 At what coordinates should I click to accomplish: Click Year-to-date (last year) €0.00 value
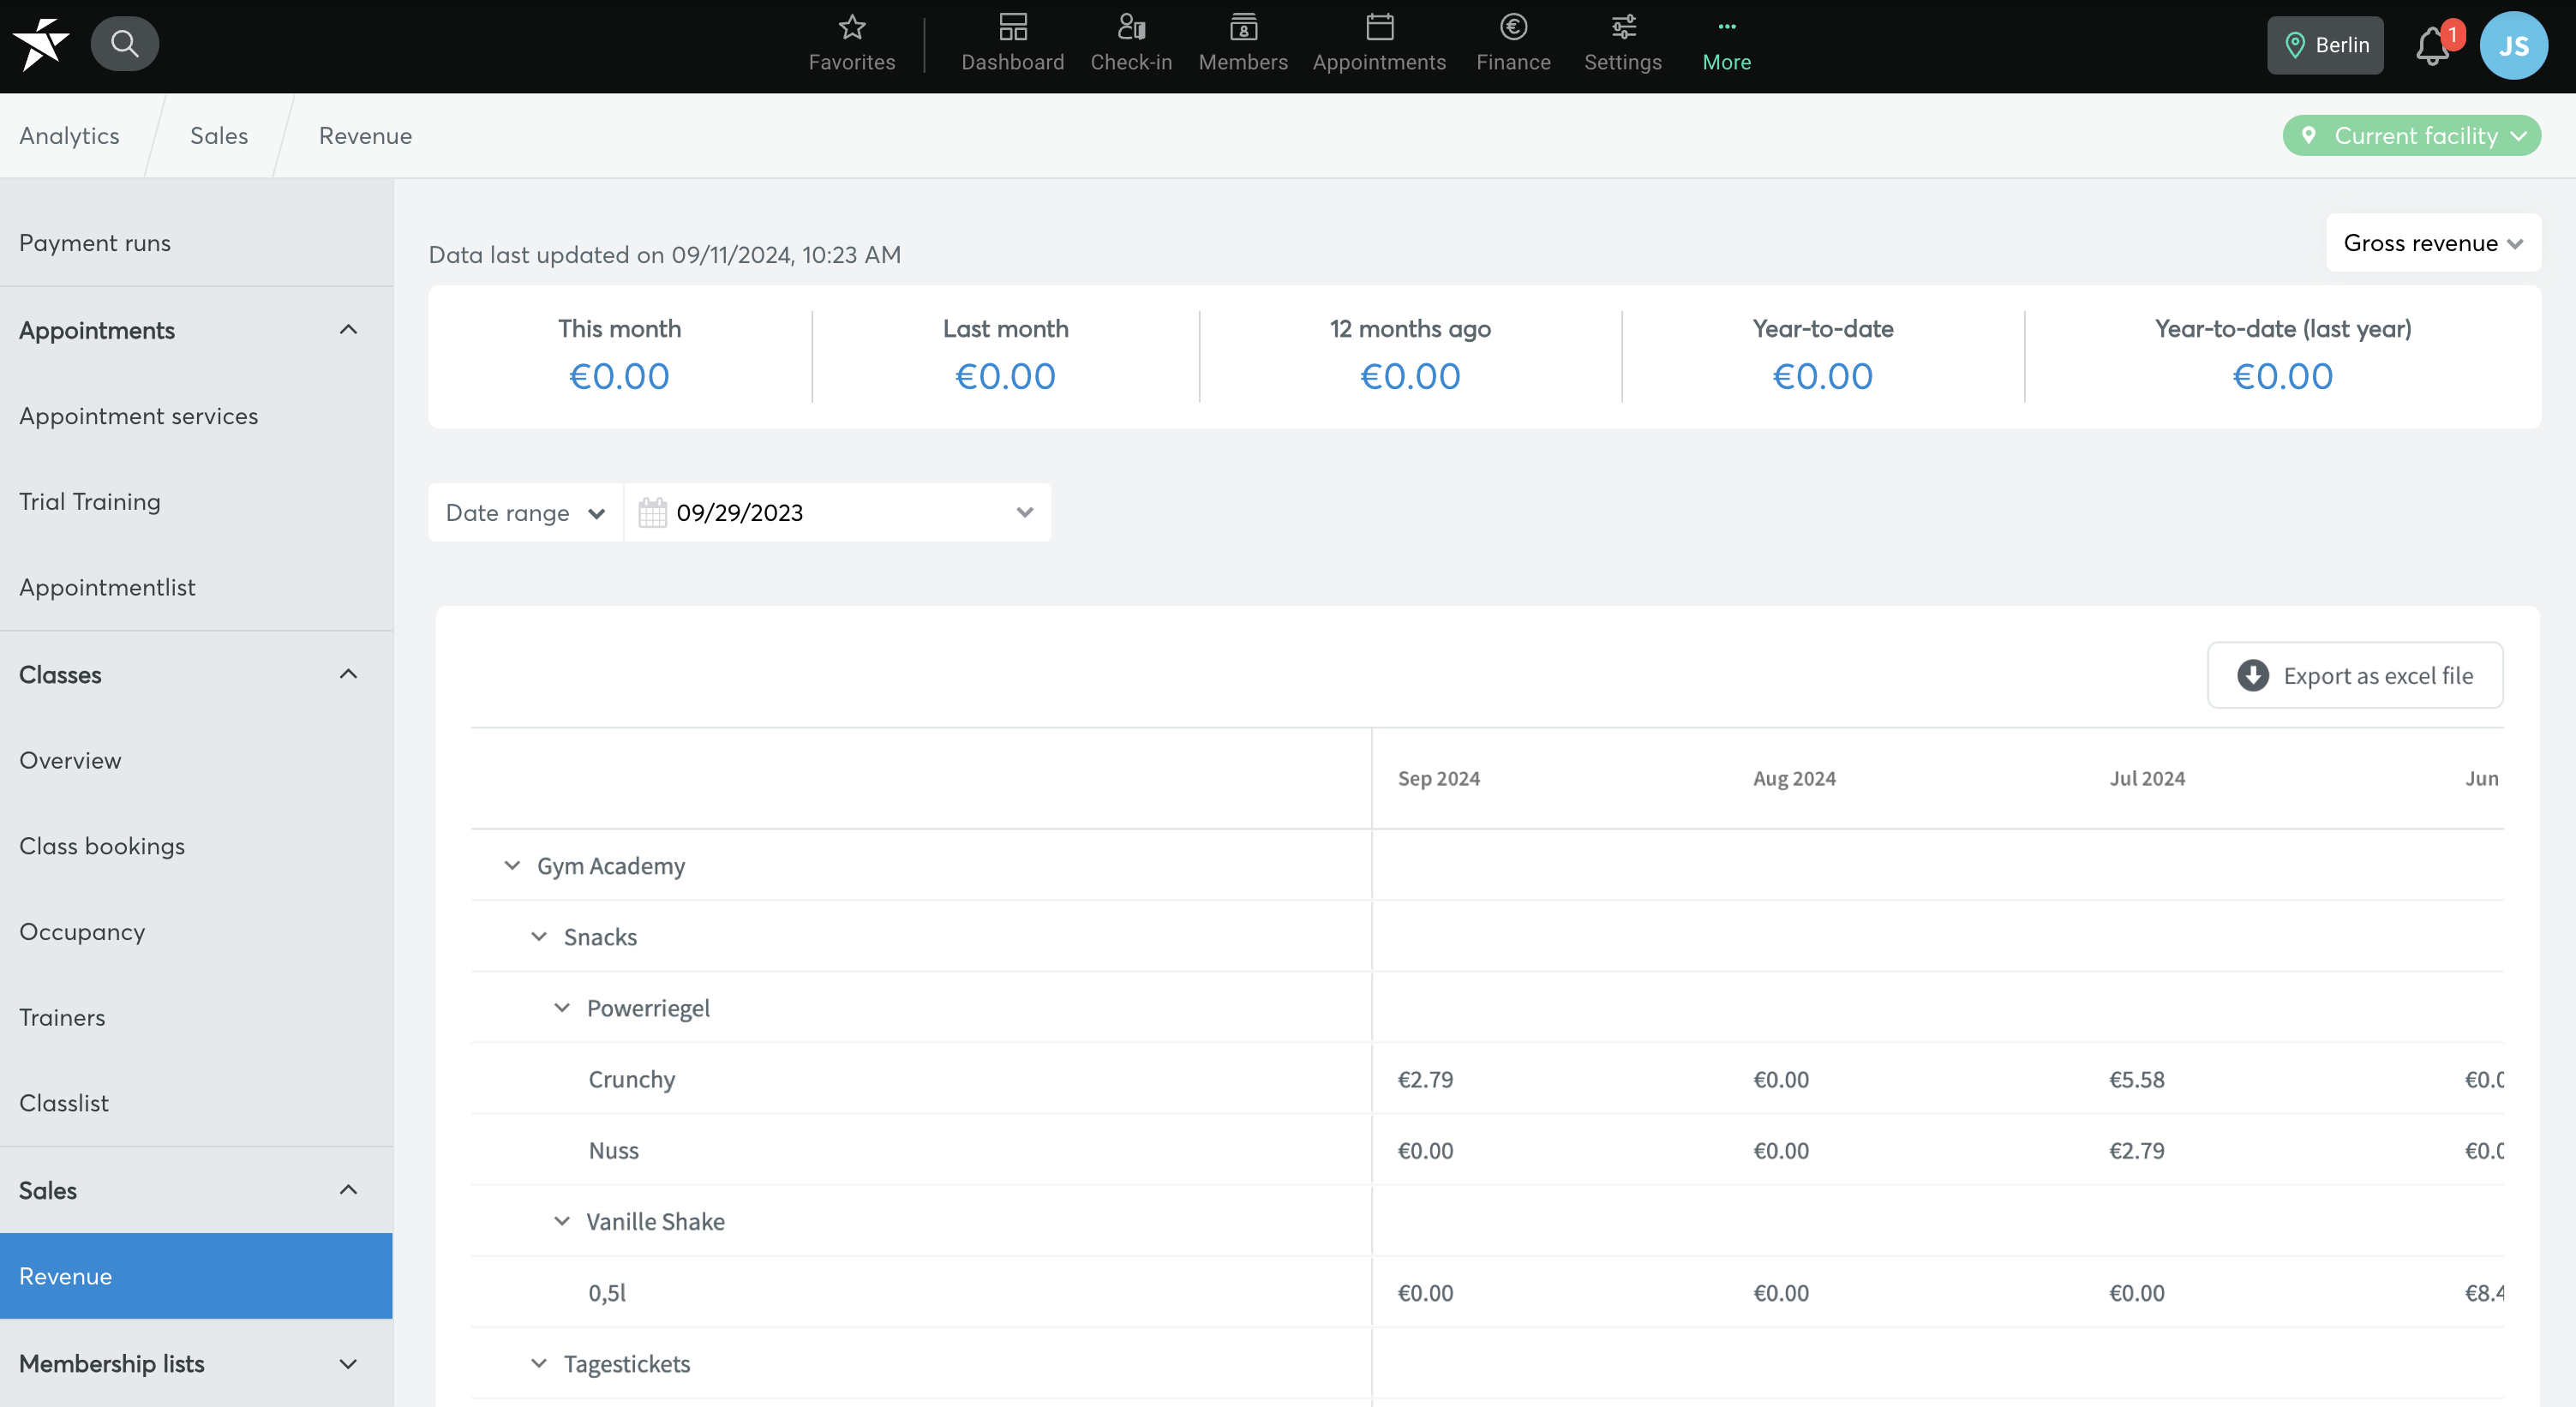point(2282,376)
